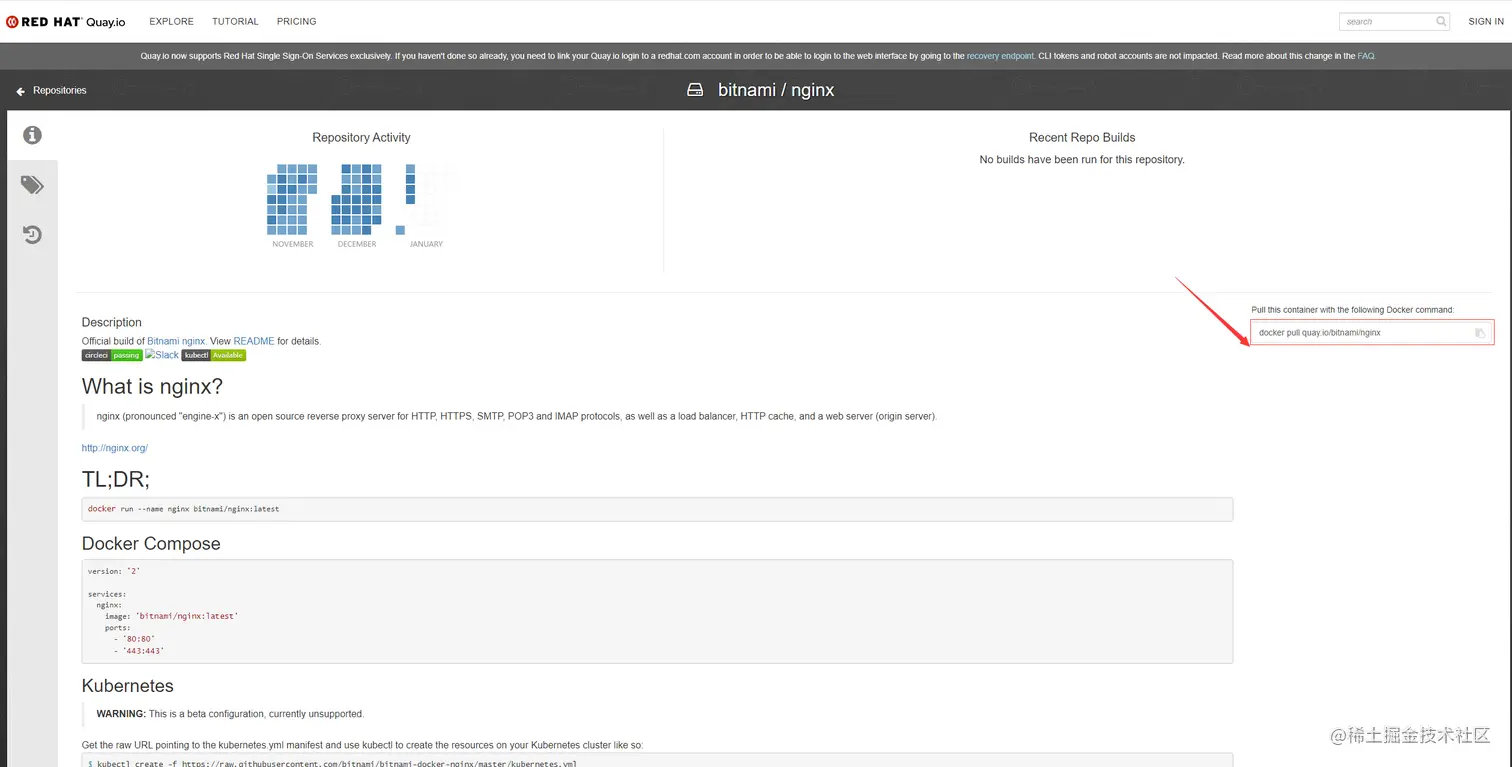Click the DECEMBER label under activity

click(x=357, y=244)
